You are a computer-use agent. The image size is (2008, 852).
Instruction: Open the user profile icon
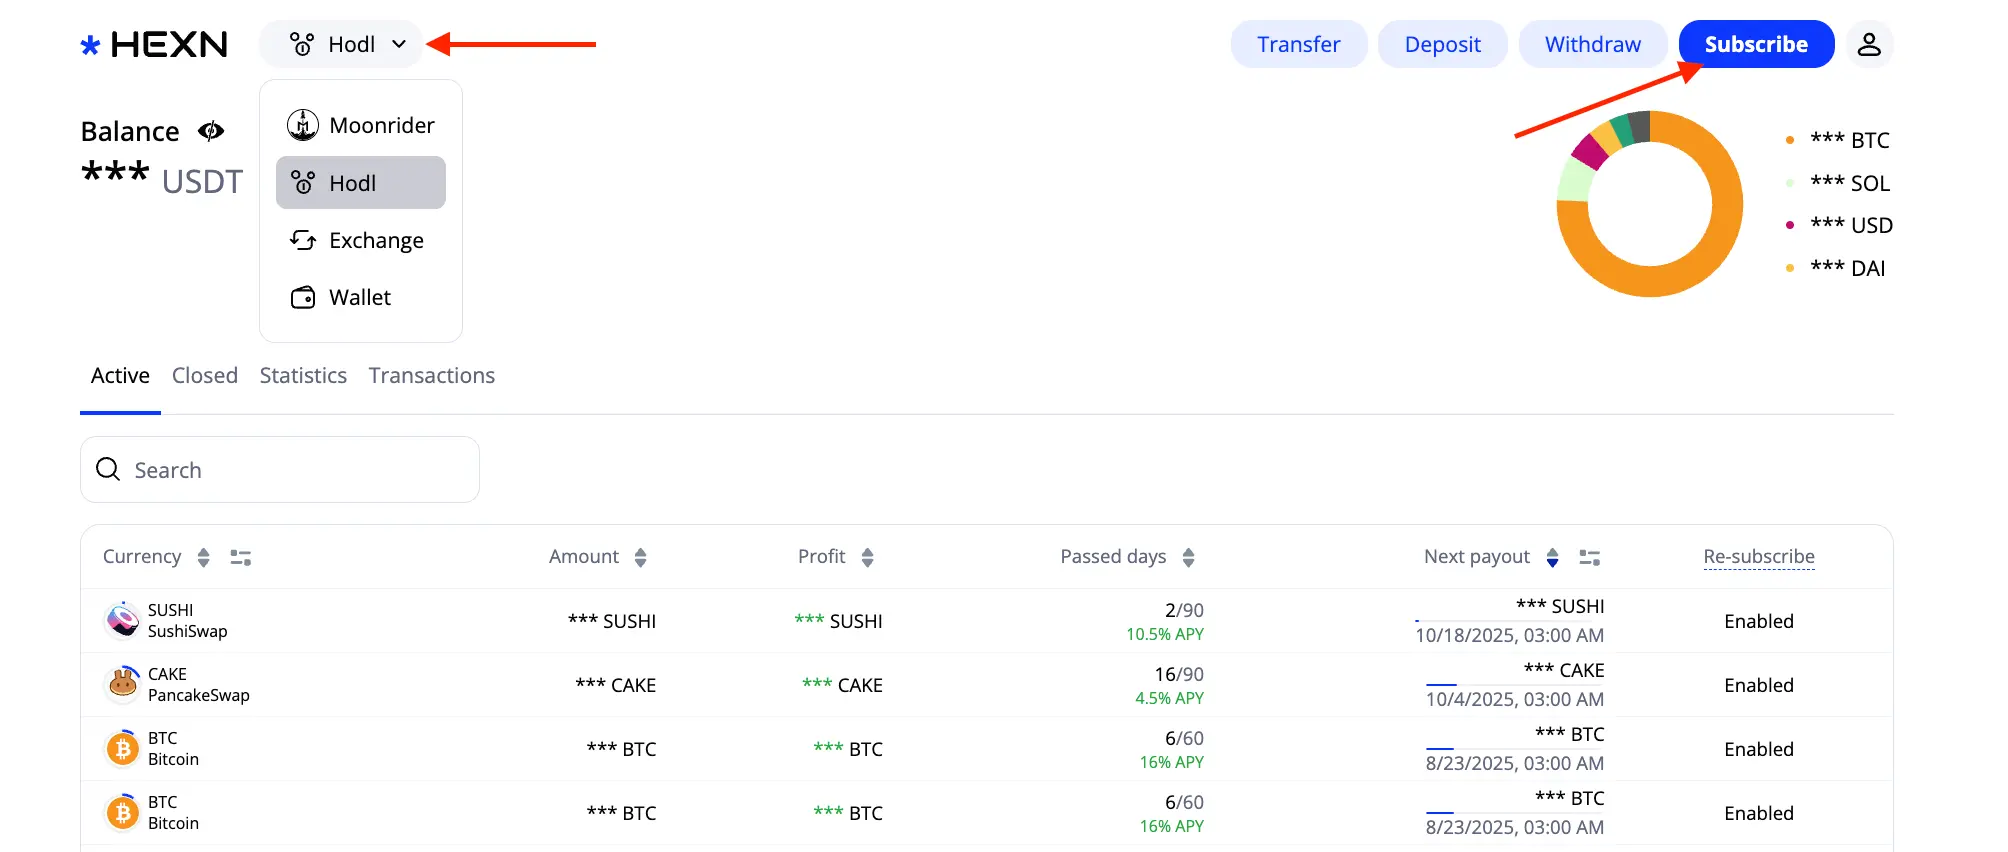point(1869,44)
